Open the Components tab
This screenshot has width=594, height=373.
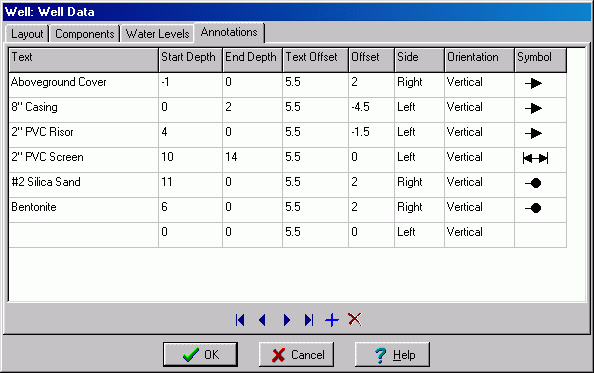[84, 34]
